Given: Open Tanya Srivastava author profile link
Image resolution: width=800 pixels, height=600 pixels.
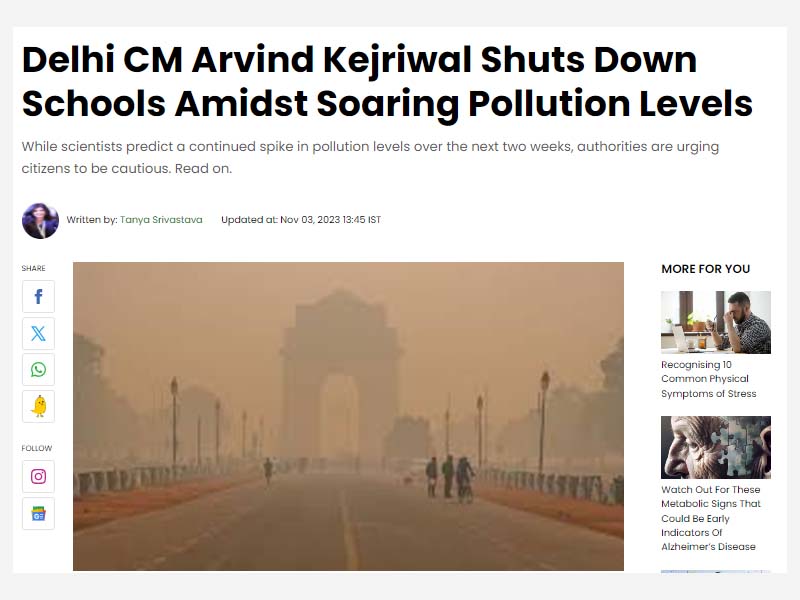Looking at the screenshot, I should [161, 220].
